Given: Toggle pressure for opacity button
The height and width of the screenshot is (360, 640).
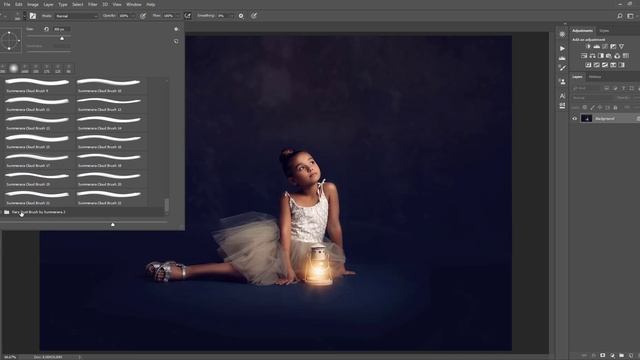Looking at the screenshot, I should (x=143, y=16).
